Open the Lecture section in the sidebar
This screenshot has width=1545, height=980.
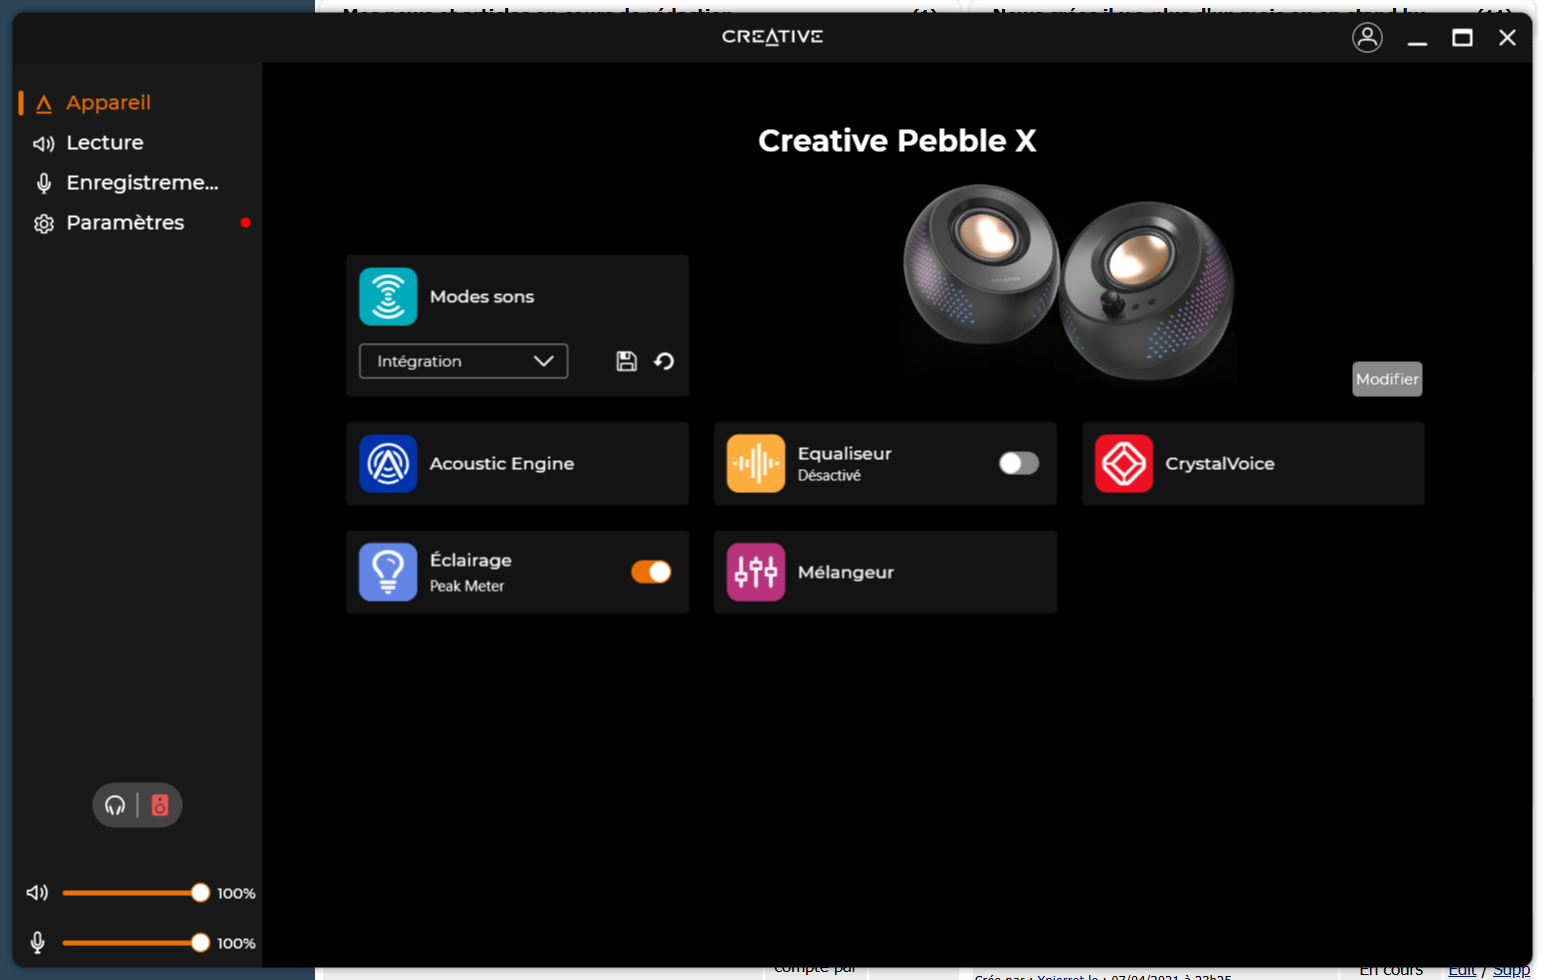104,143
